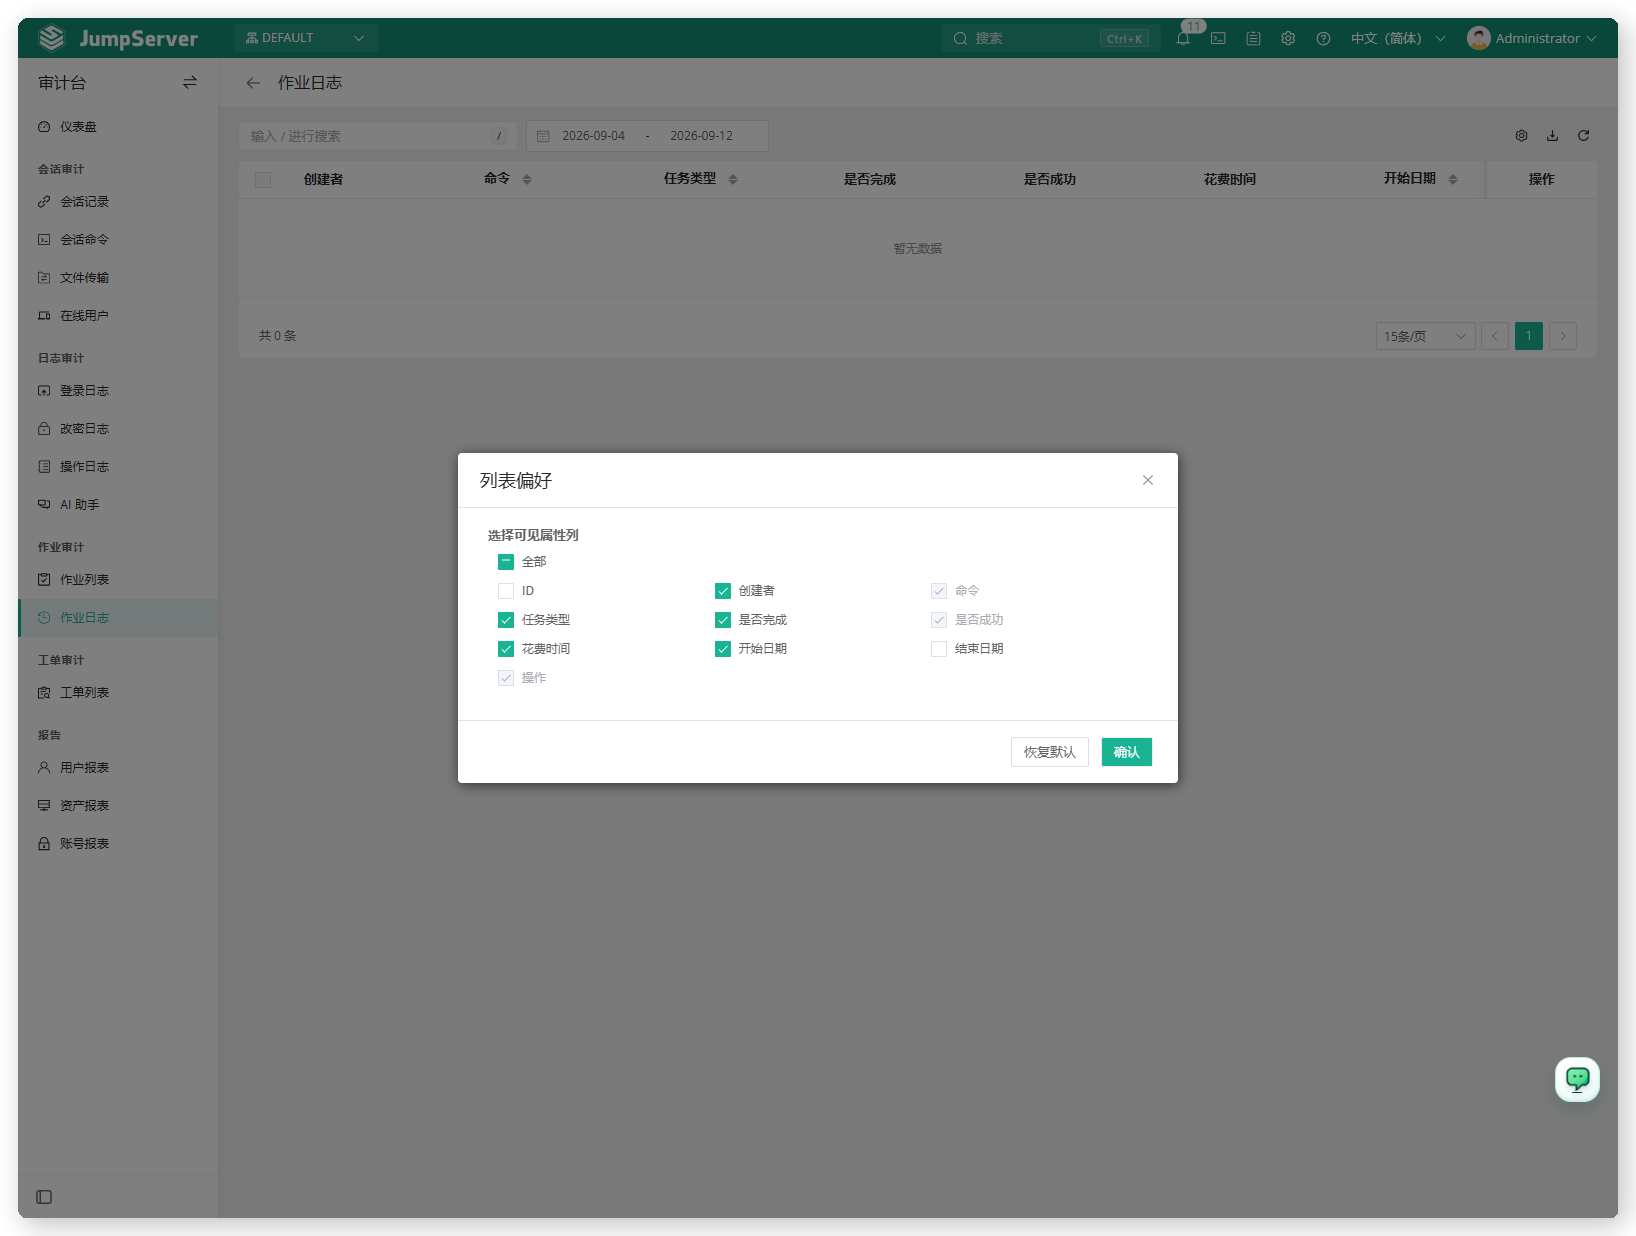1636x1236 pixels.
Task: Open the DEFAULT organization dropdown
Action: tap(305, 38)
